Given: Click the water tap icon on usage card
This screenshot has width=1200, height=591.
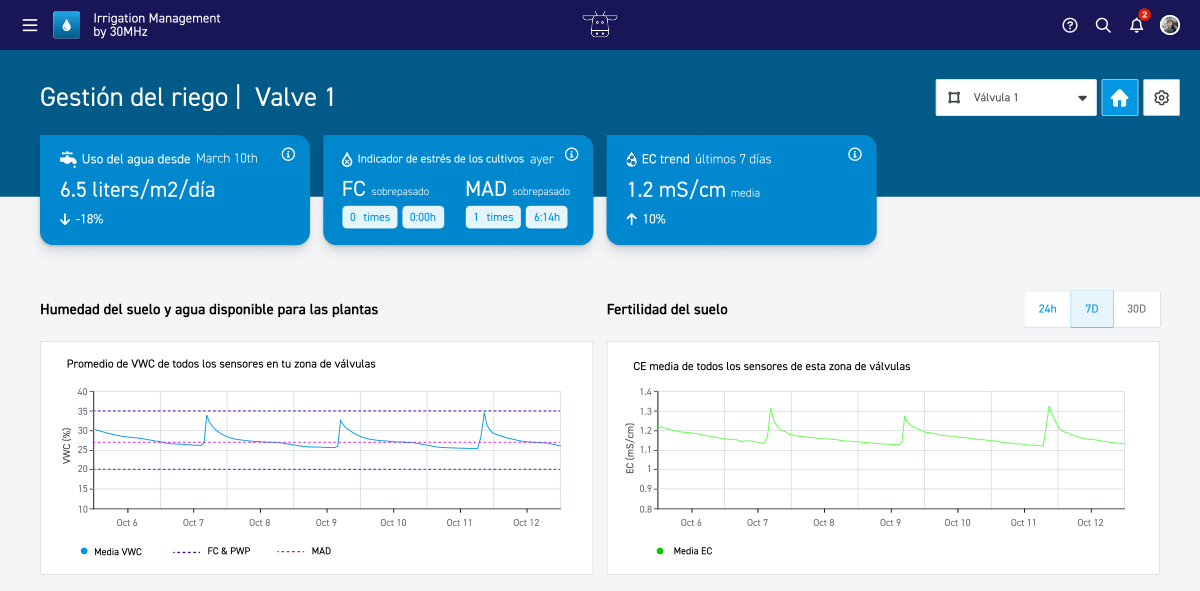Looking at the screenshot, I should (68, 158).
